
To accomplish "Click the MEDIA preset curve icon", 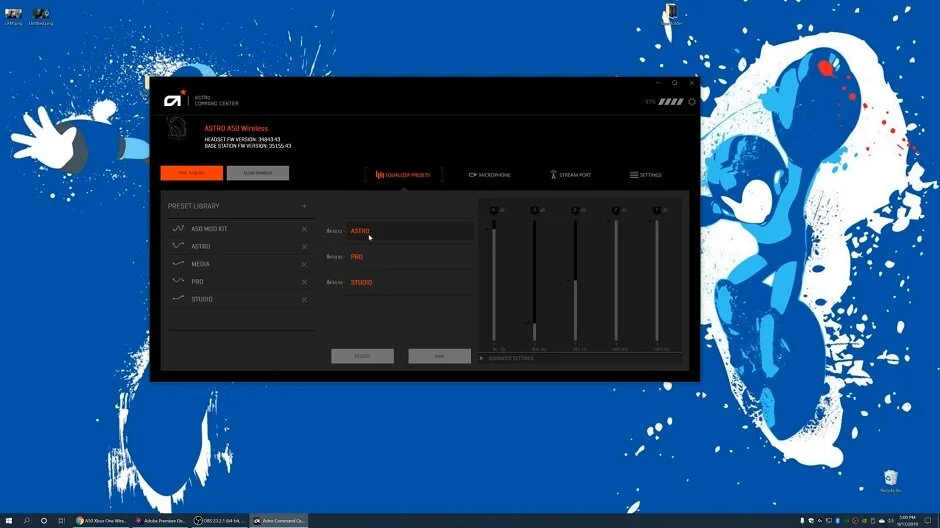I will click(178, 264).
